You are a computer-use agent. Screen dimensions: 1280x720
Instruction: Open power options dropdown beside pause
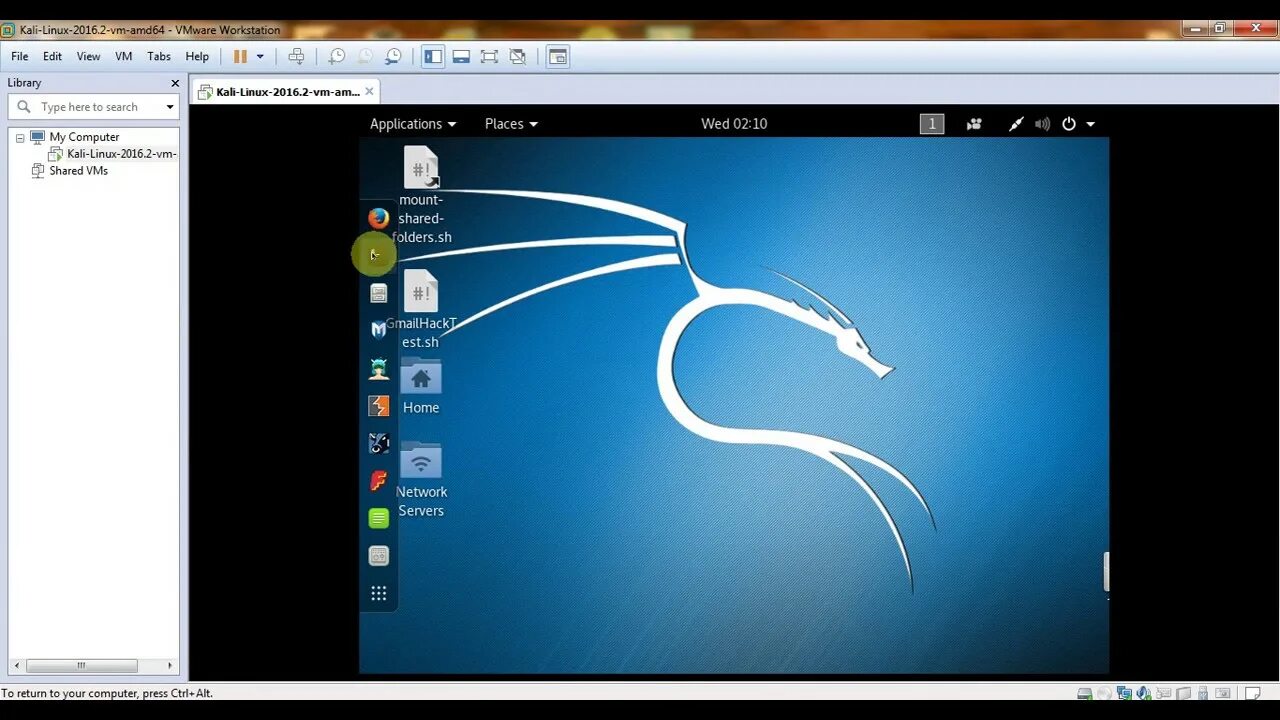tap(260, 57)
